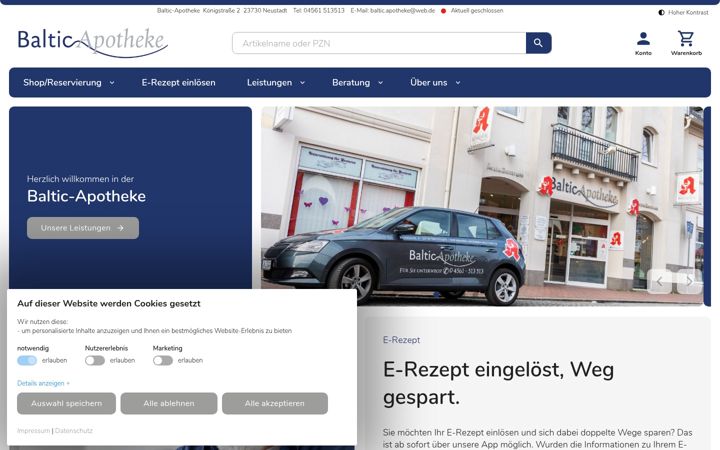
Task: Click the baltic.apotheke@web.de email link
Action: pos(402,11)
